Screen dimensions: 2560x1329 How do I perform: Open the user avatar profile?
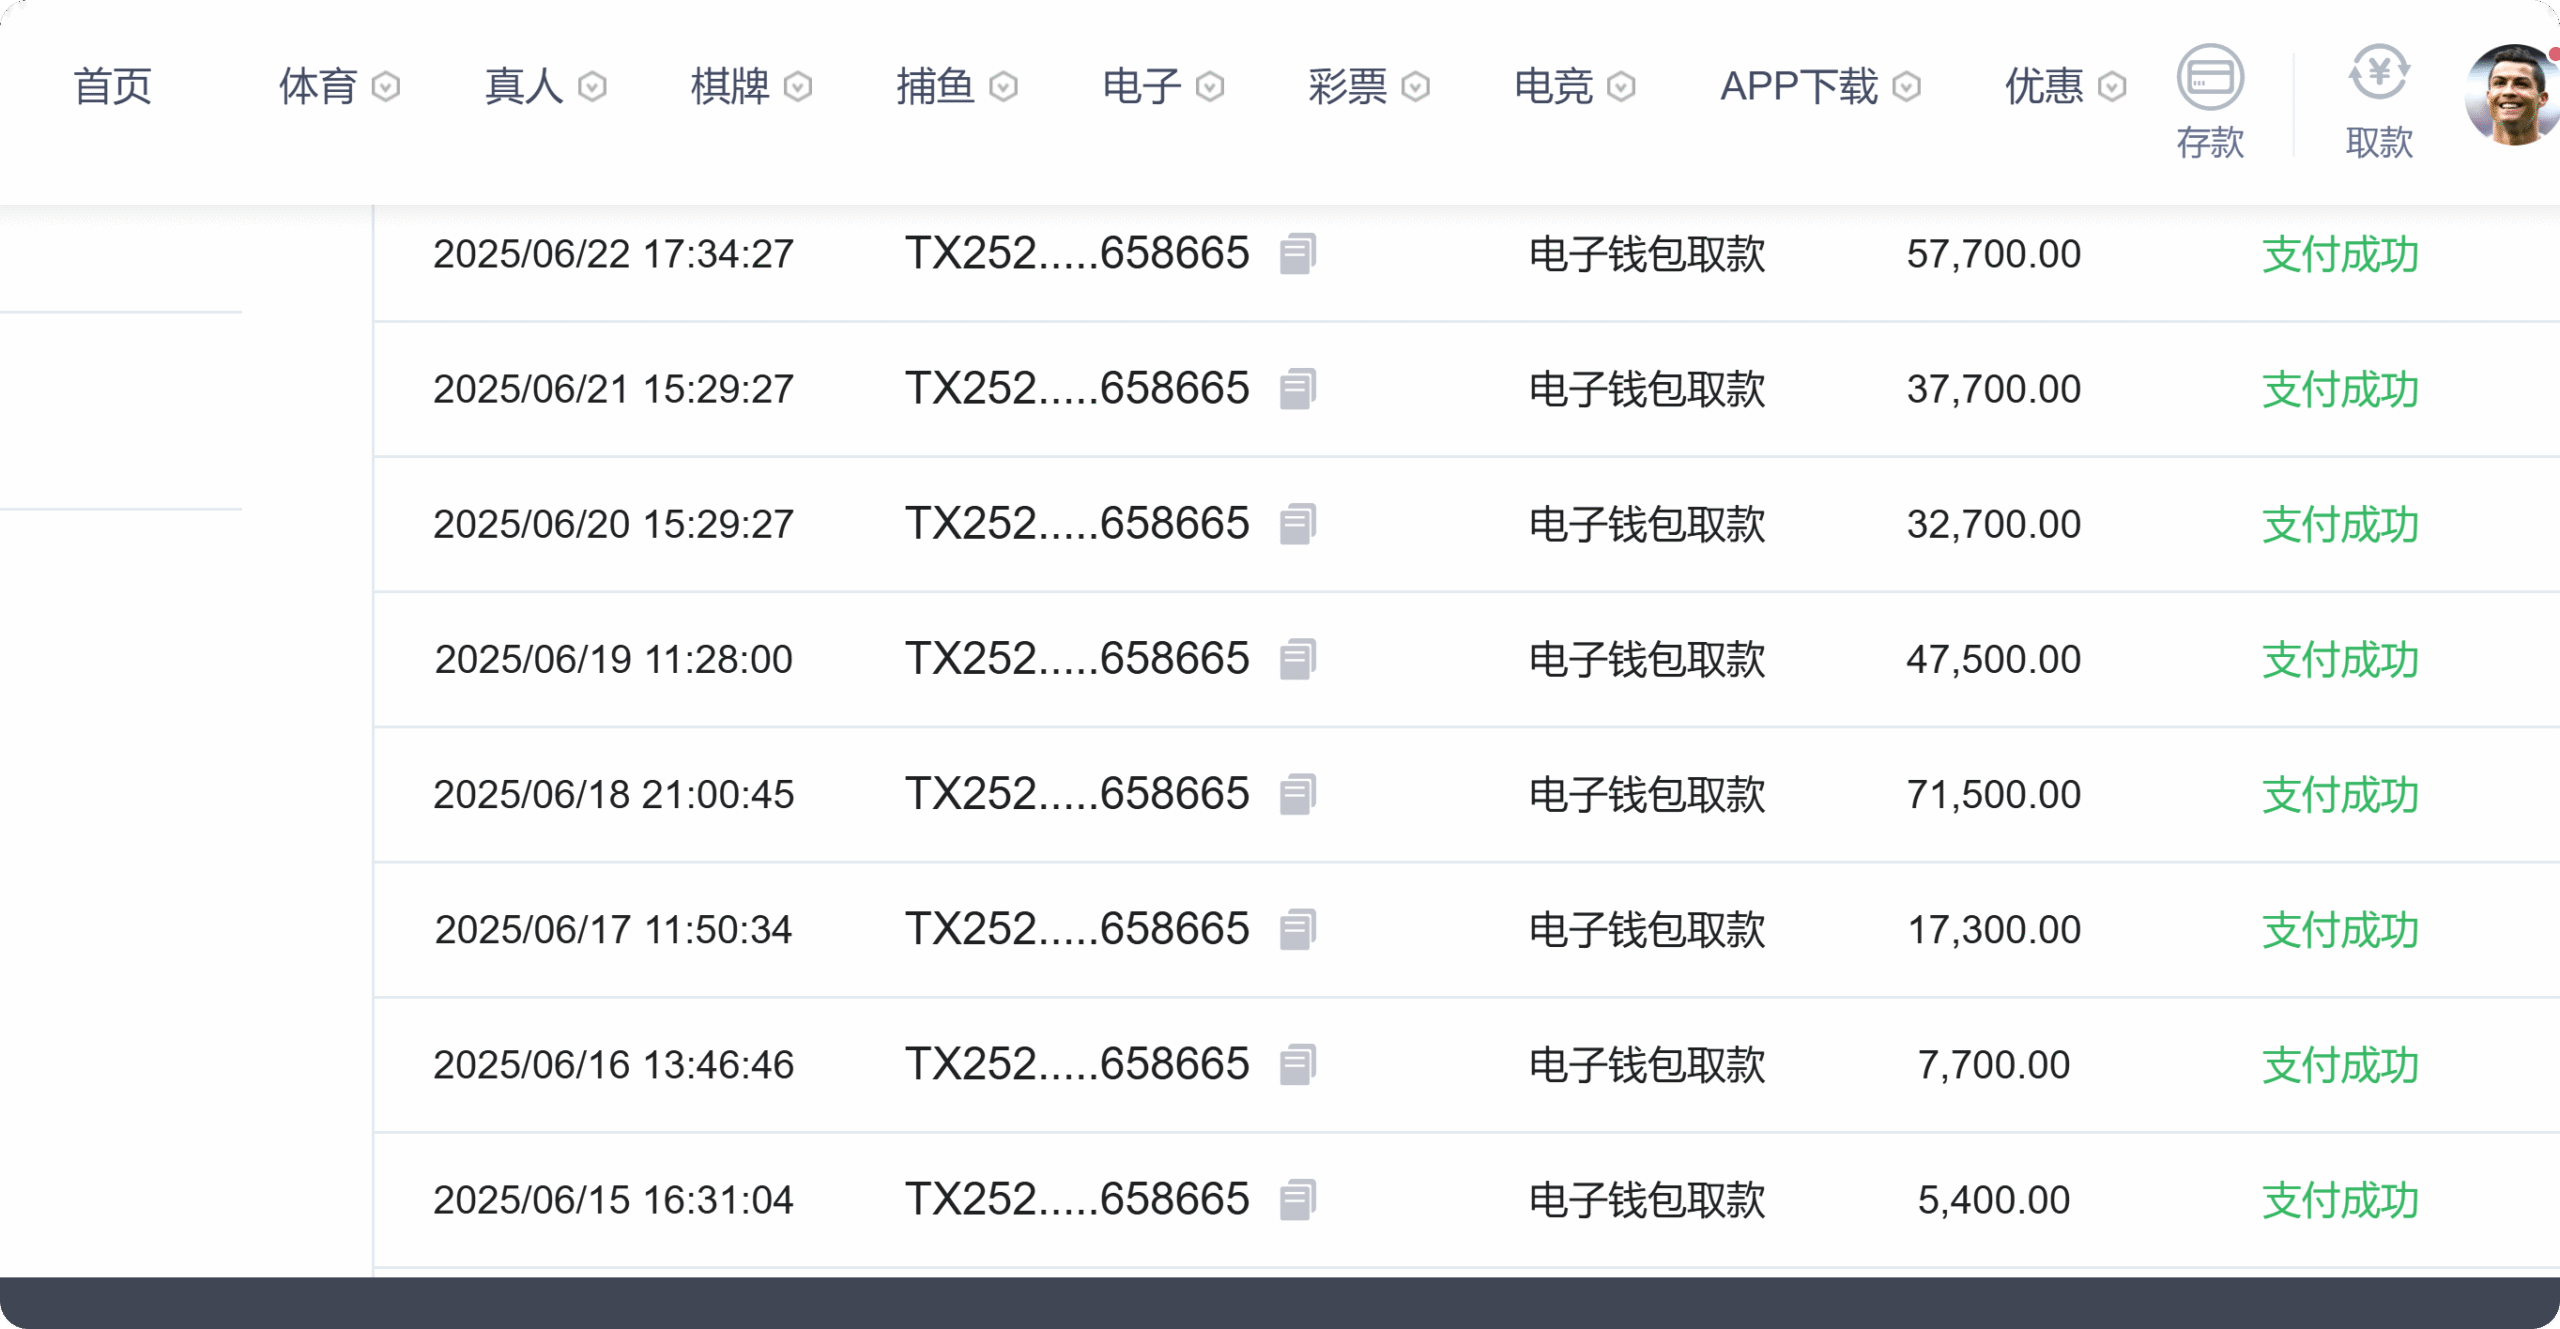(2512, 95)
